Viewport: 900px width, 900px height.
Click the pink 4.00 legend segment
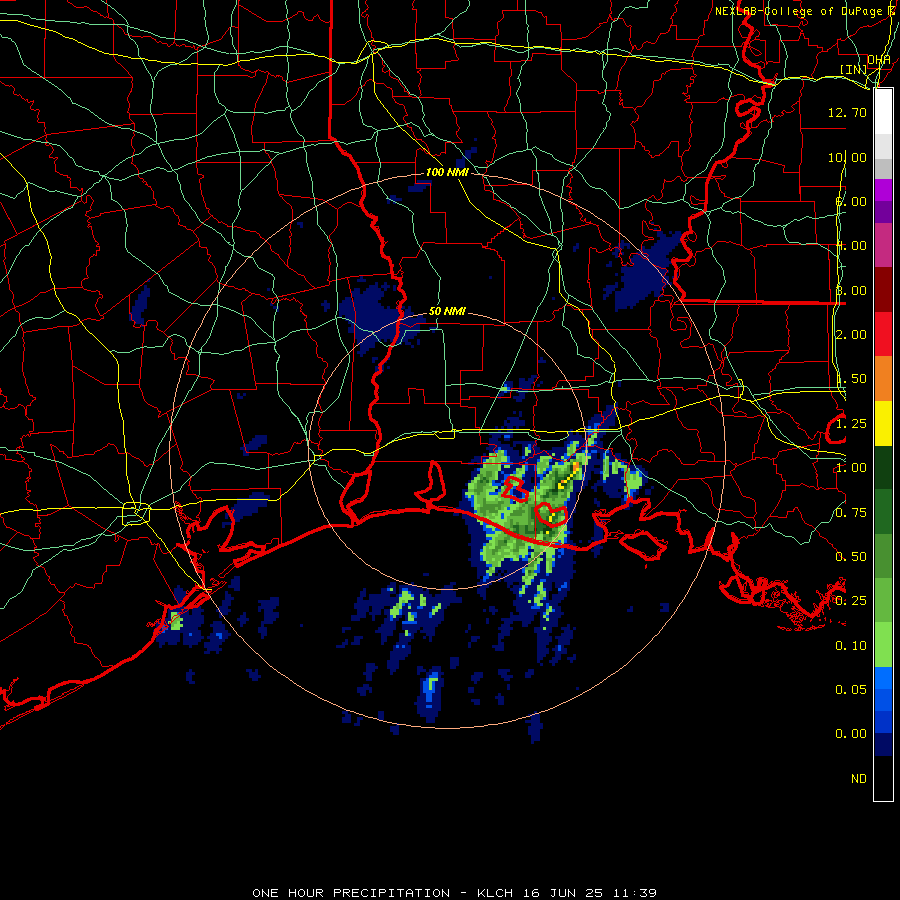coord(883,245)
